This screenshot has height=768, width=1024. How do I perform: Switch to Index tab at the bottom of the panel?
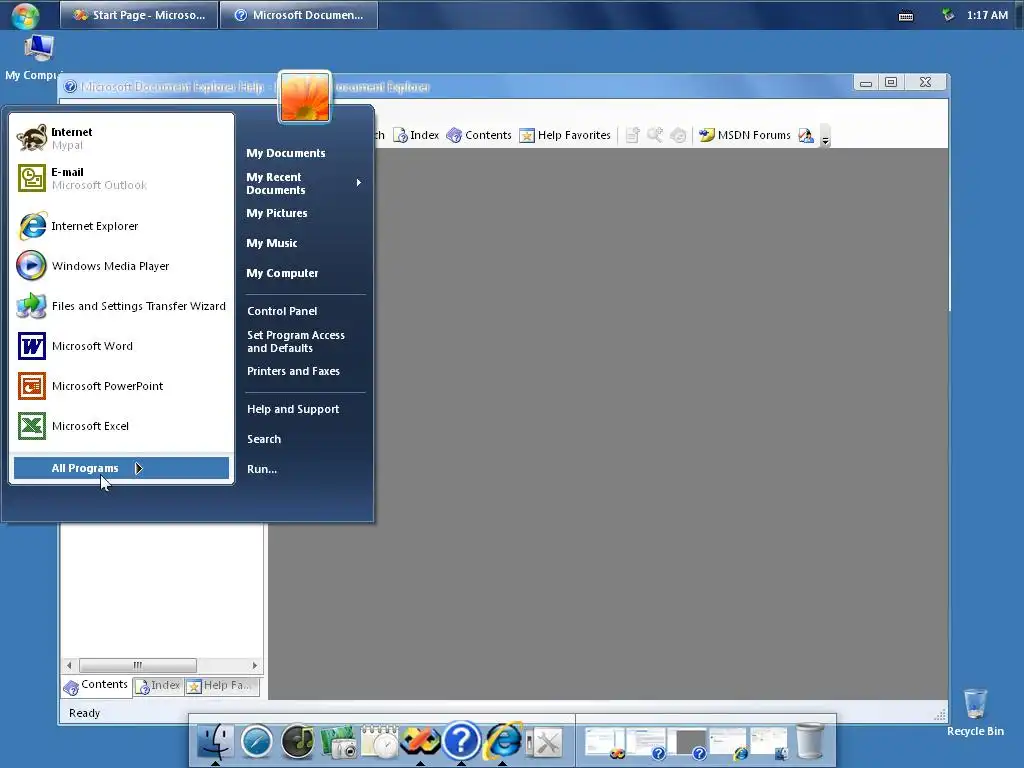tap(157, 686)
